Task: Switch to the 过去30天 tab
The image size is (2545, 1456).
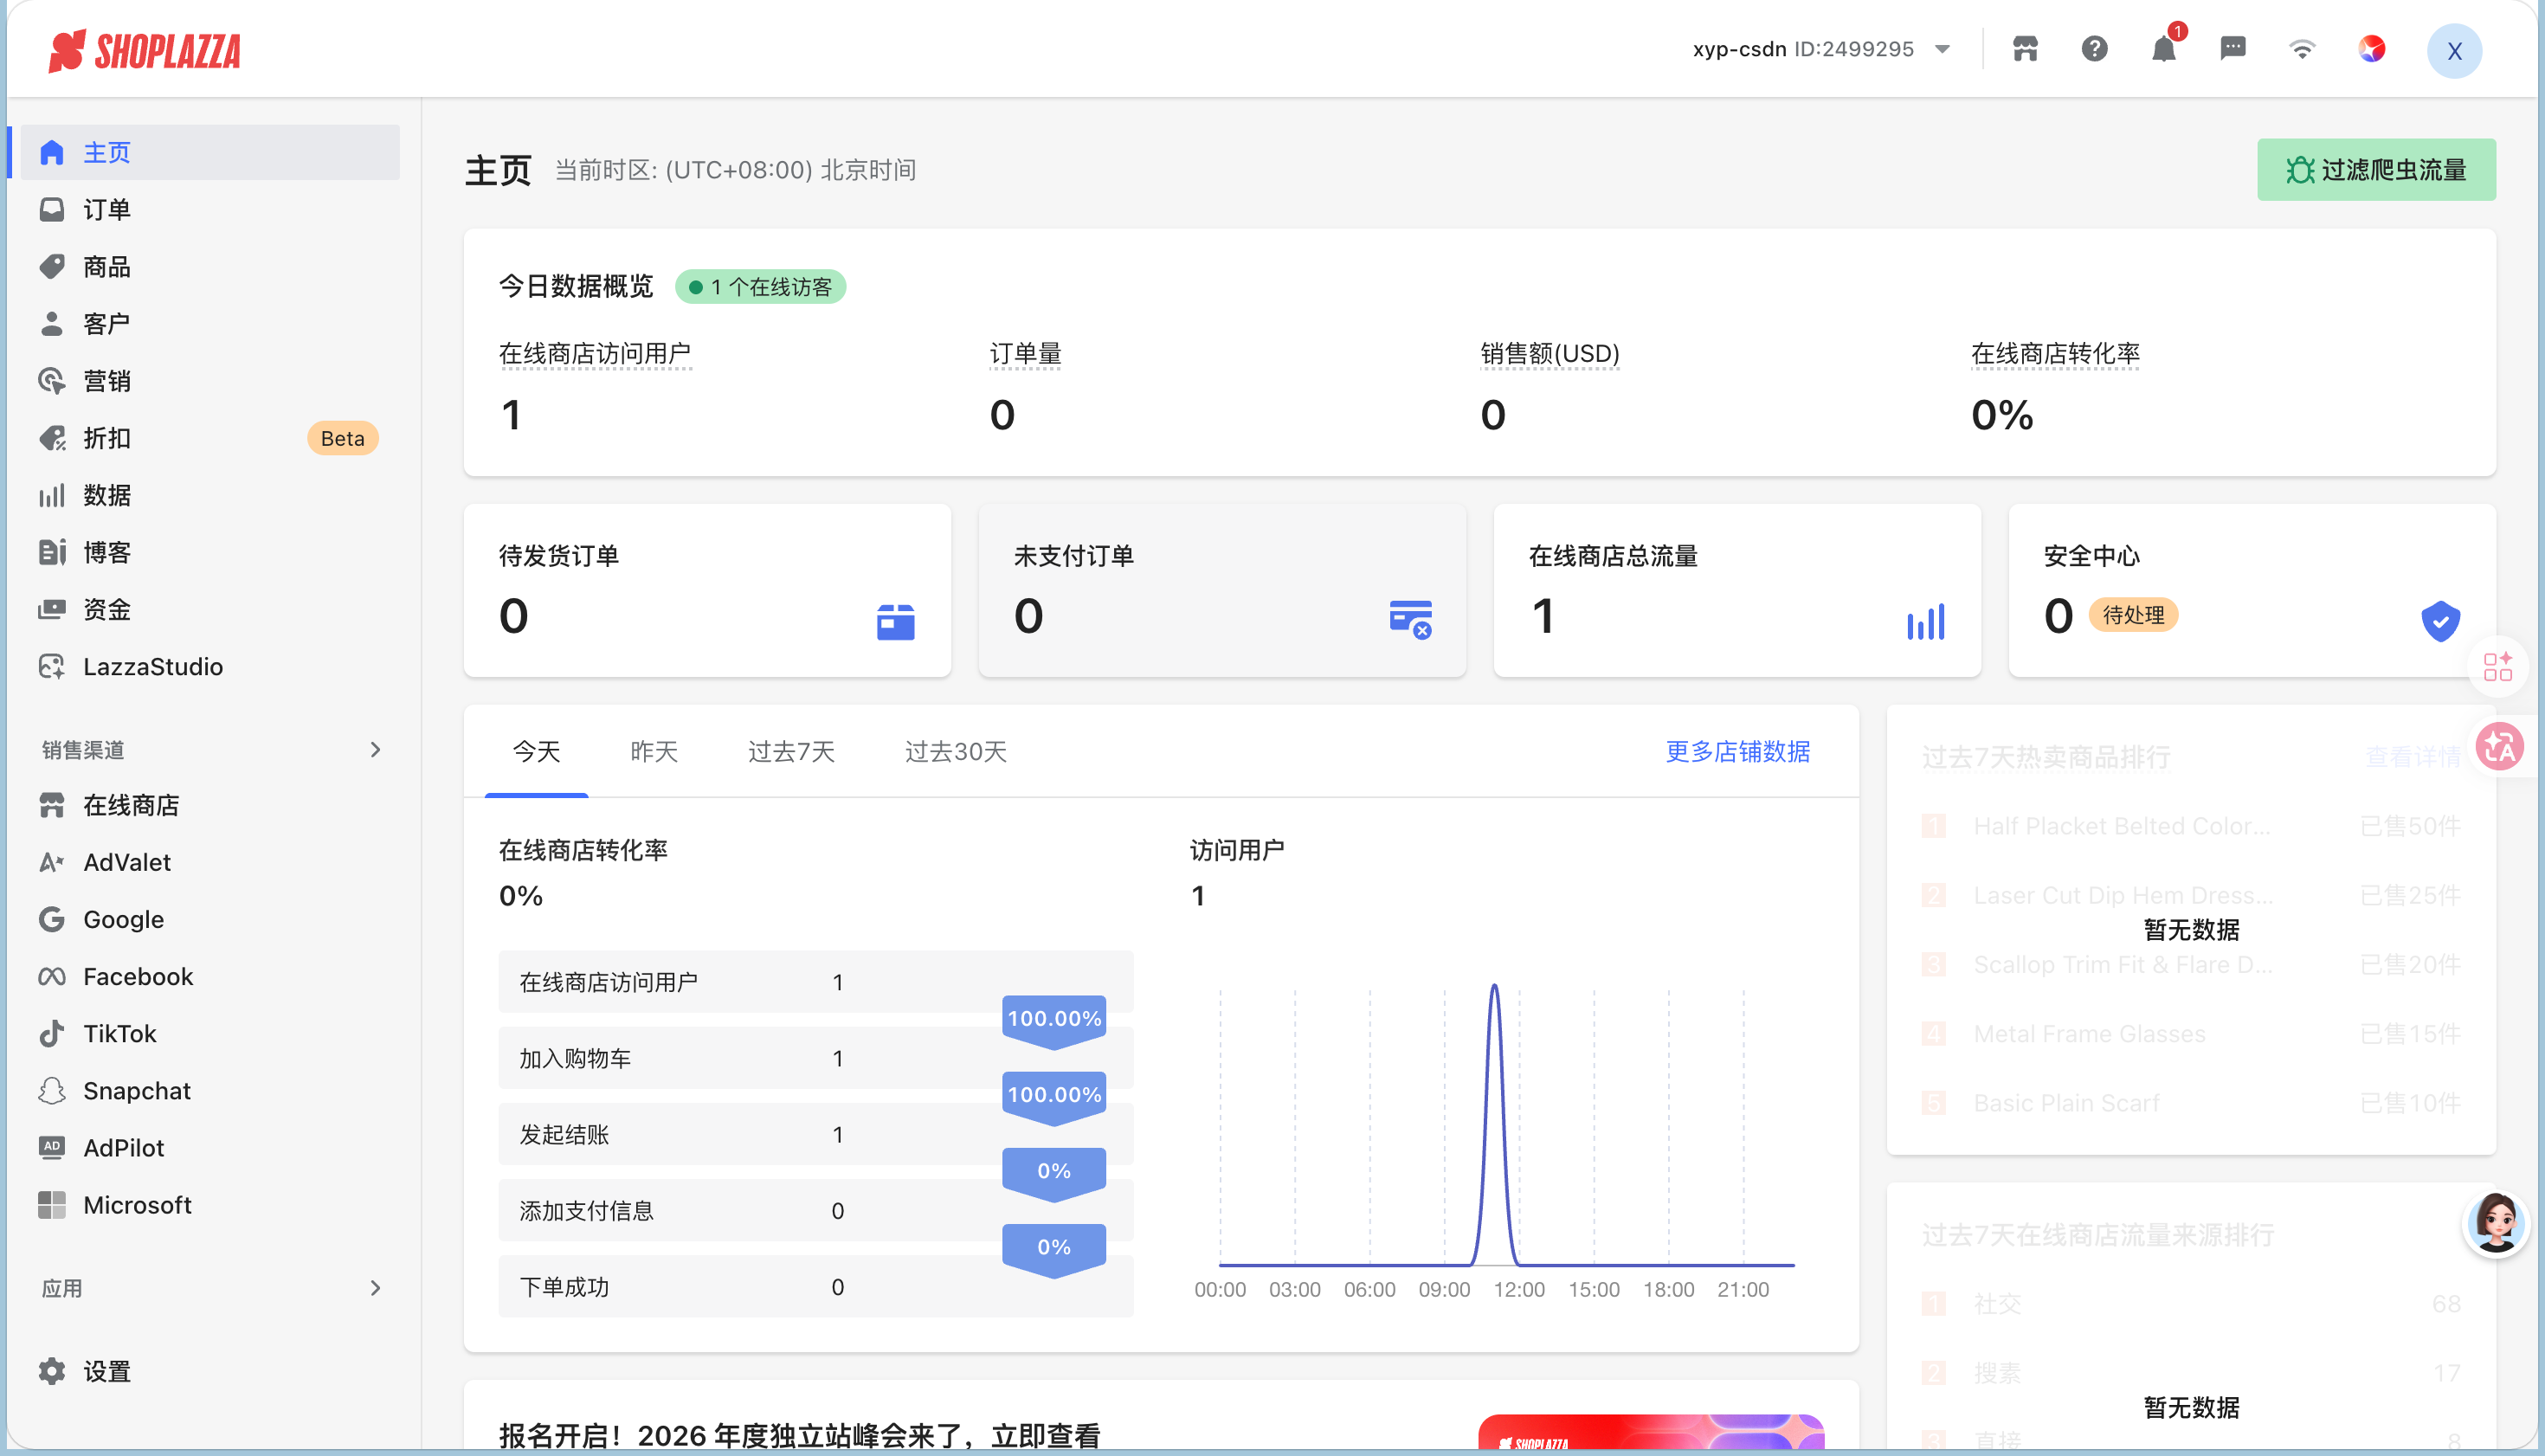Action: 955,751
